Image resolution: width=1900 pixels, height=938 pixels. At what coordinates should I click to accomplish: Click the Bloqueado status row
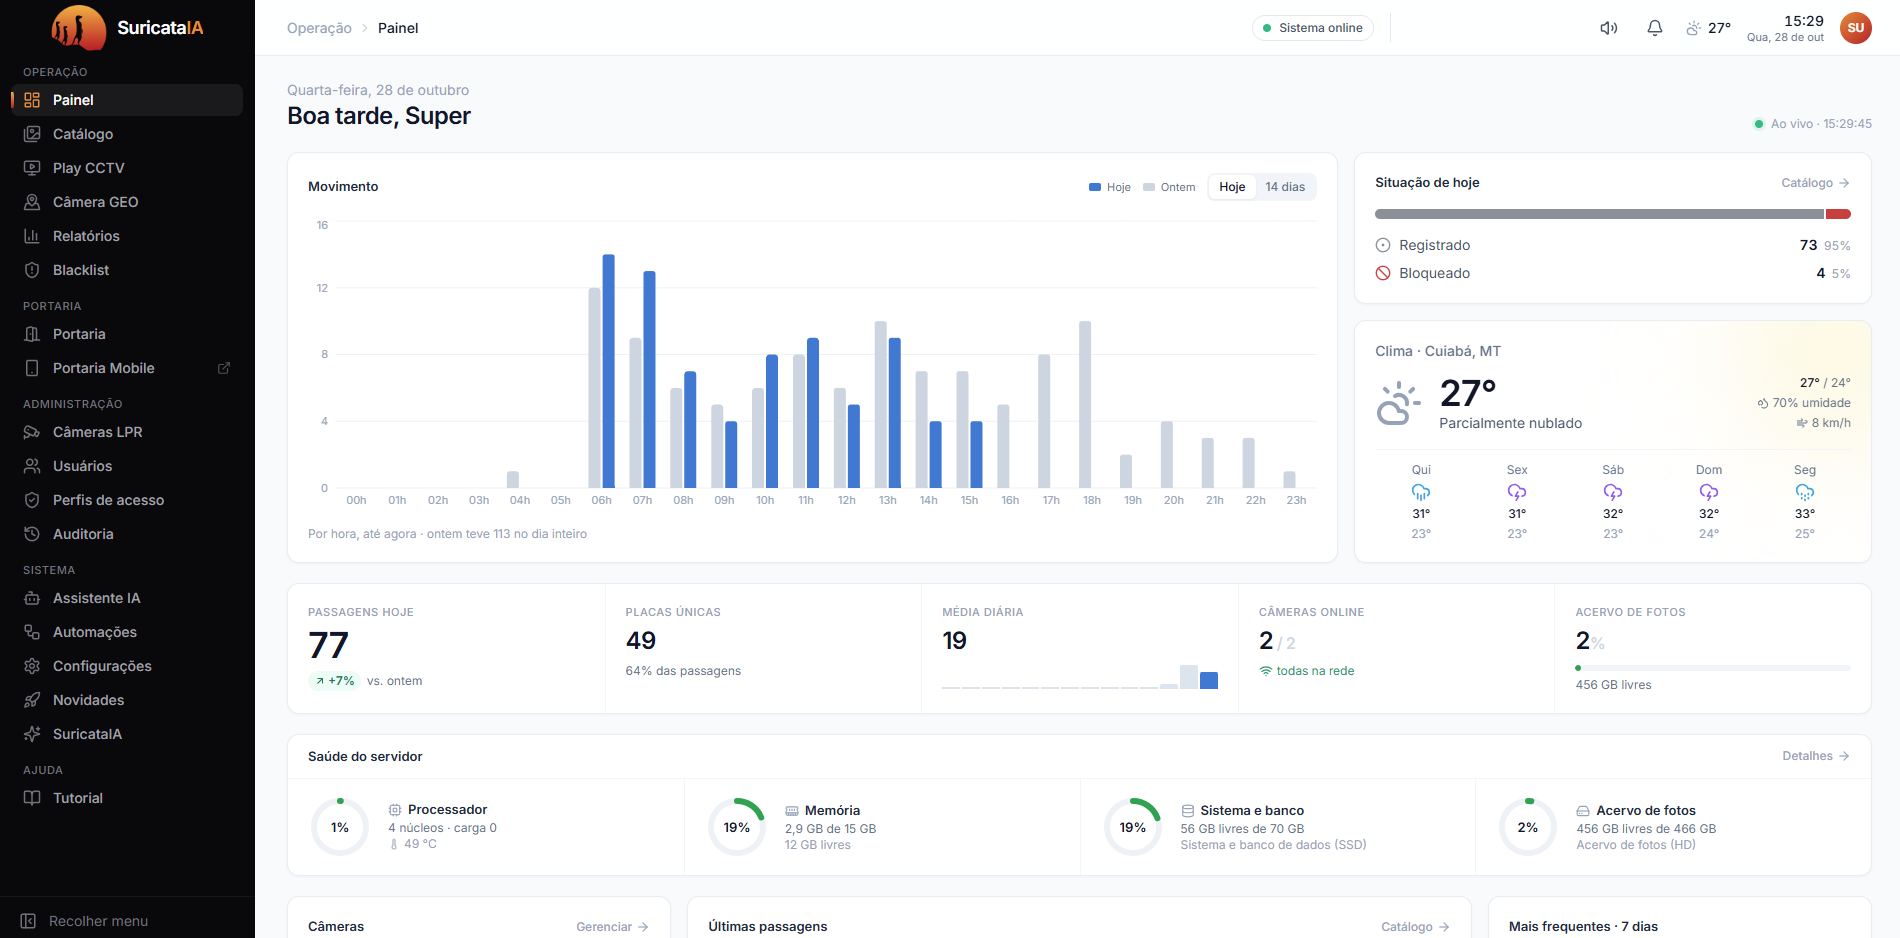coord(1613,273)
